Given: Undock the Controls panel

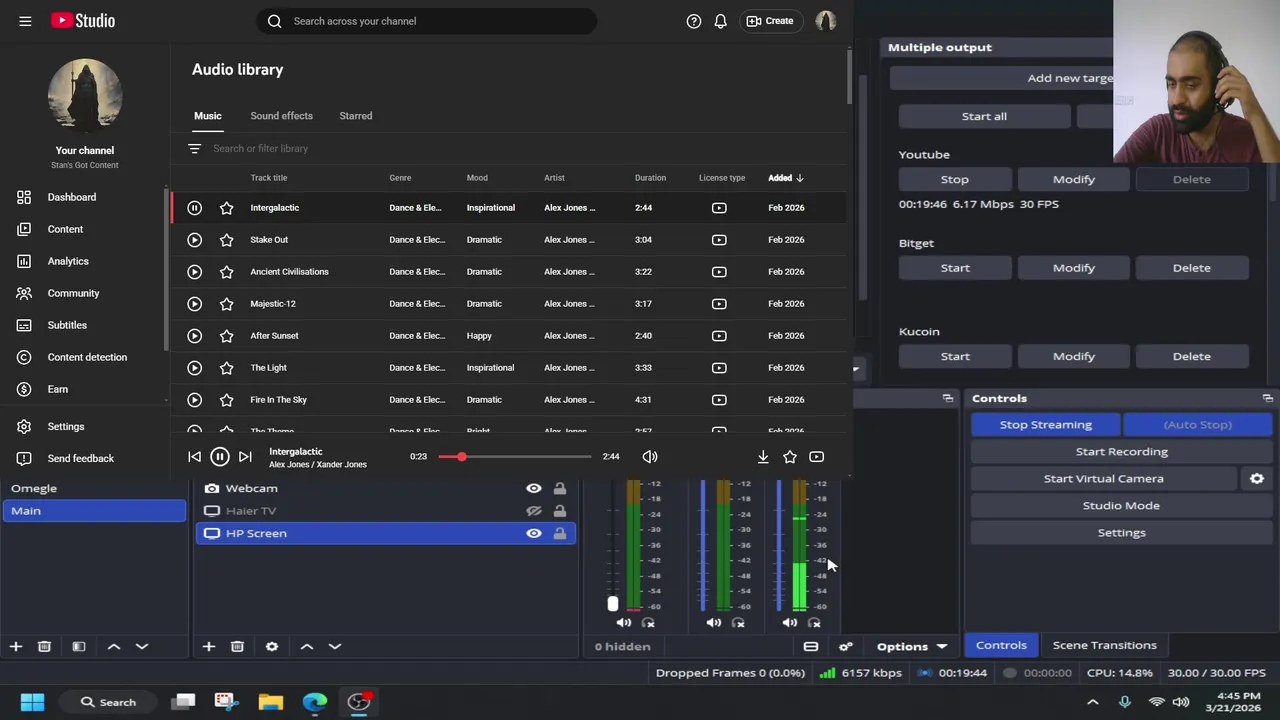Looking at the screenshot, I should pos(1268,399).
